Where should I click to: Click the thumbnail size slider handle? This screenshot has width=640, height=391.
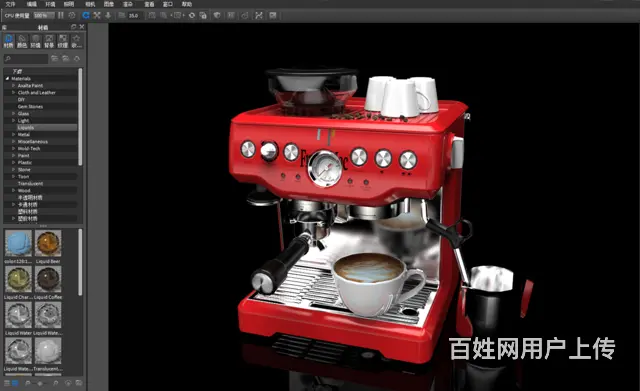40,383
